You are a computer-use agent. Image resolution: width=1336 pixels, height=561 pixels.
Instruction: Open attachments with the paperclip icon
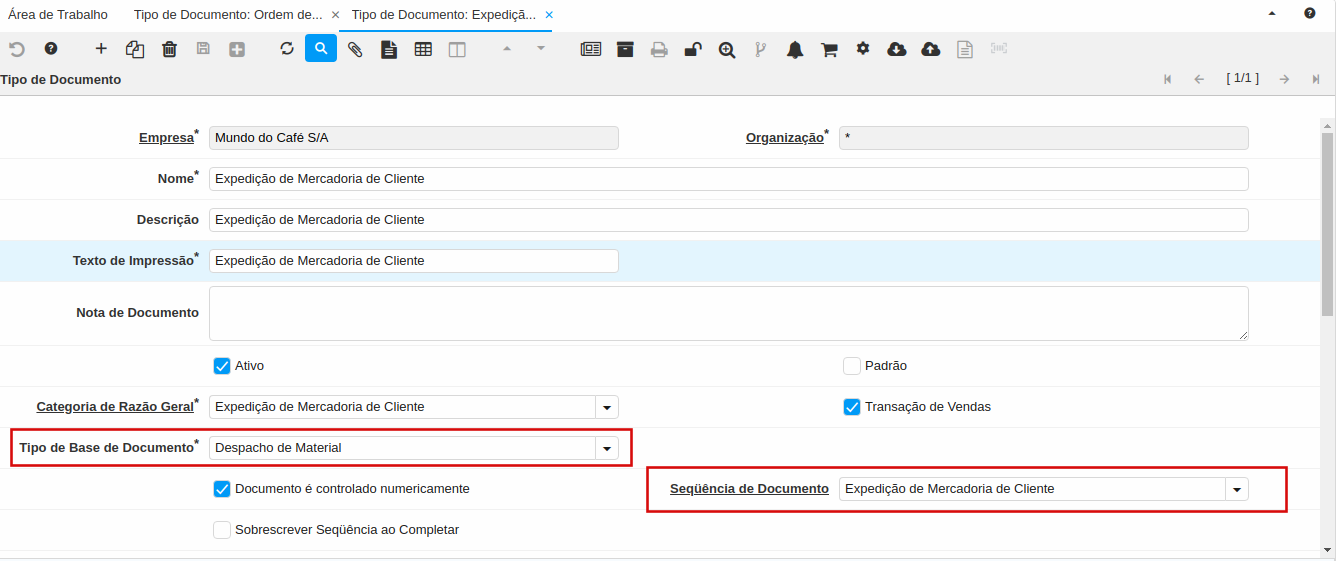click(x=355, y=49)
